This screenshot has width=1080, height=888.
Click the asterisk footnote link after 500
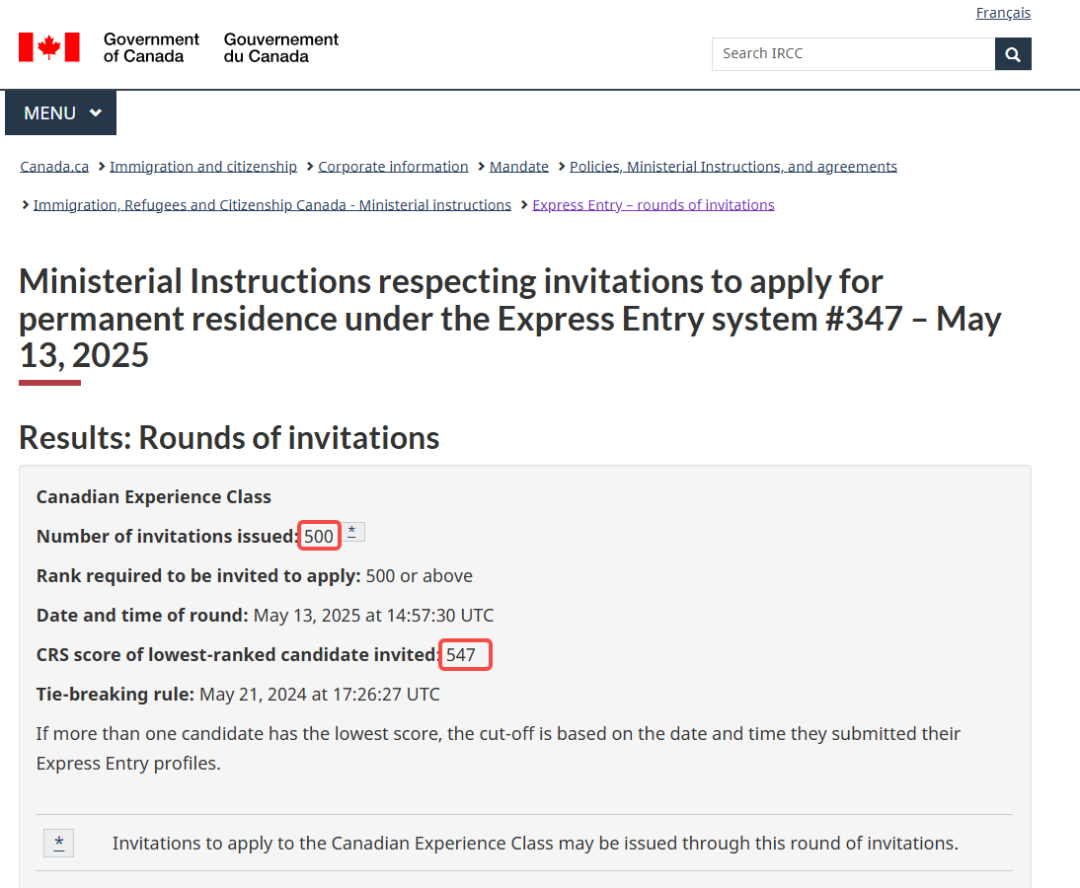352,532
